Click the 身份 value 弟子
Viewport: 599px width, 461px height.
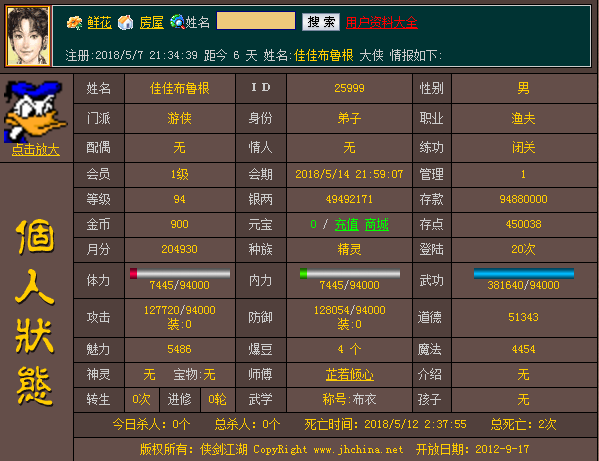click(x=350, y=118)
